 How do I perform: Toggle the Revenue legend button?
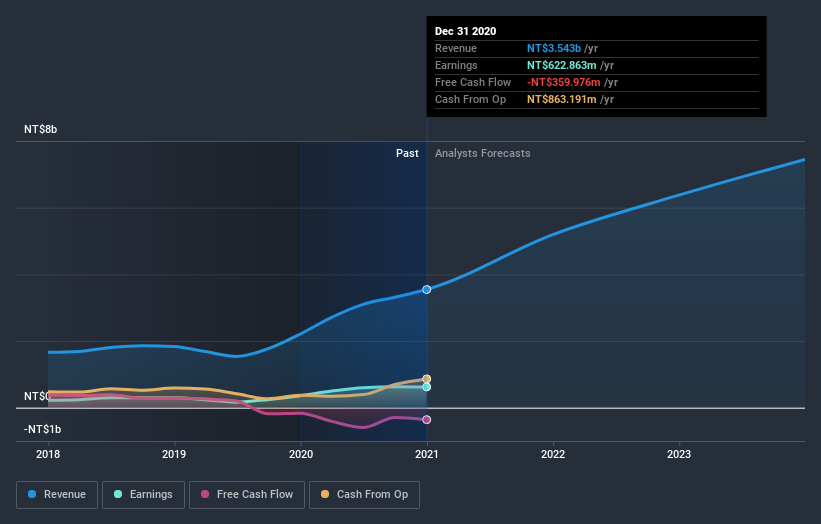click(57, 495)
